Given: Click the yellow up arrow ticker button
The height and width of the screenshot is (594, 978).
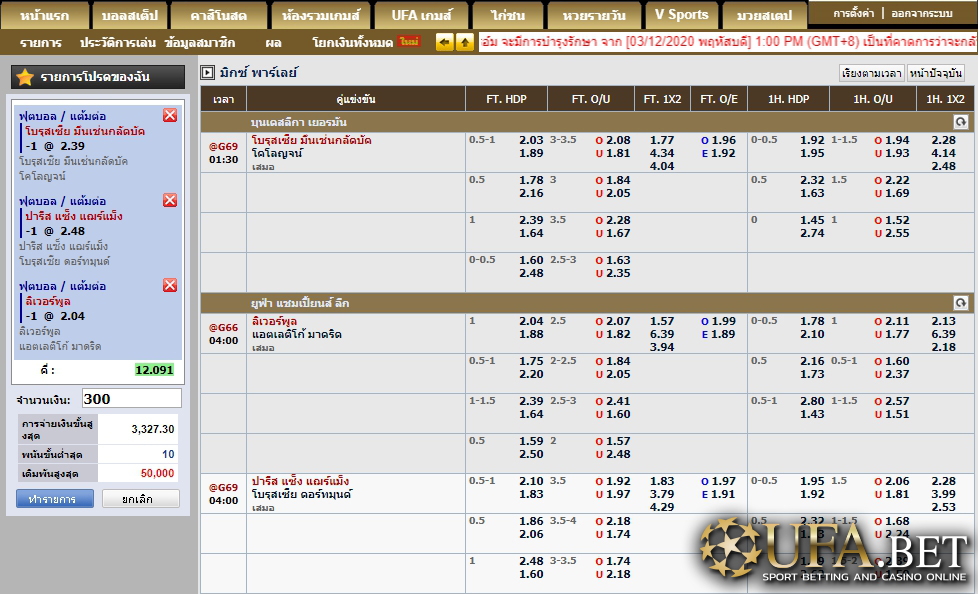Looking at the screenshot, I should [x=465, y=42].
